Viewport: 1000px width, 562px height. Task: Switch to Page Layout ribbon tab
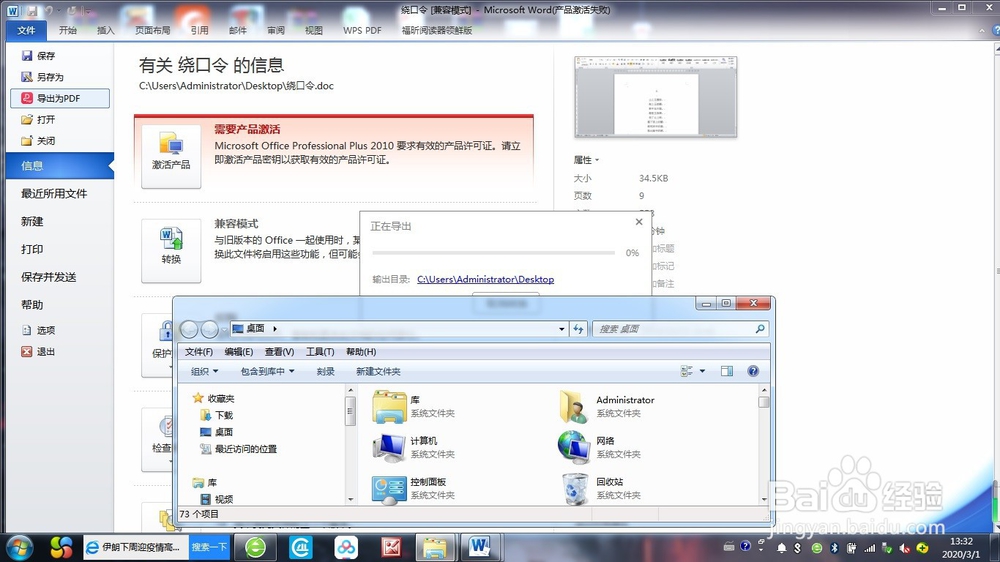[153, 30]
